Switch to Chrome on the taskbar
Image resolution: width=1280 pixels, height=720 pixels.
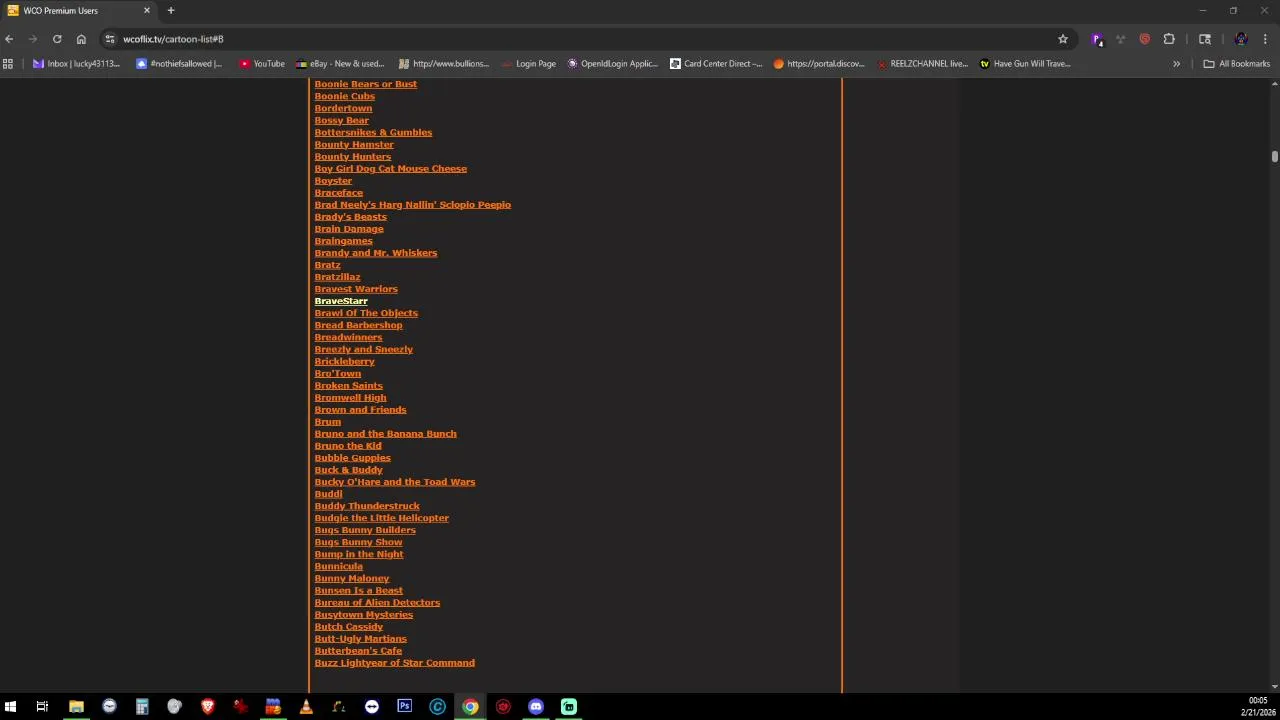pos(470,707)
